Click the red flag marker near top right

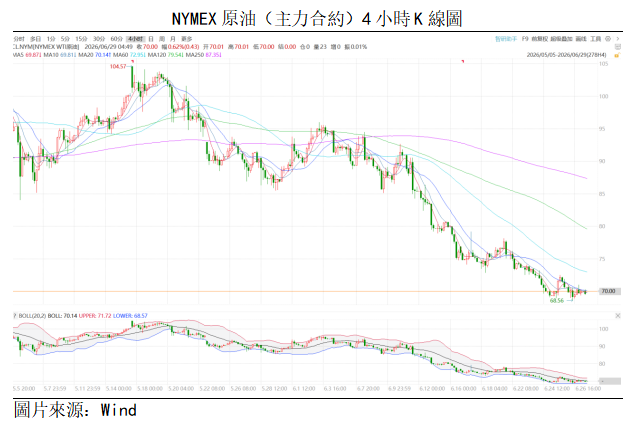pos(463,61)
